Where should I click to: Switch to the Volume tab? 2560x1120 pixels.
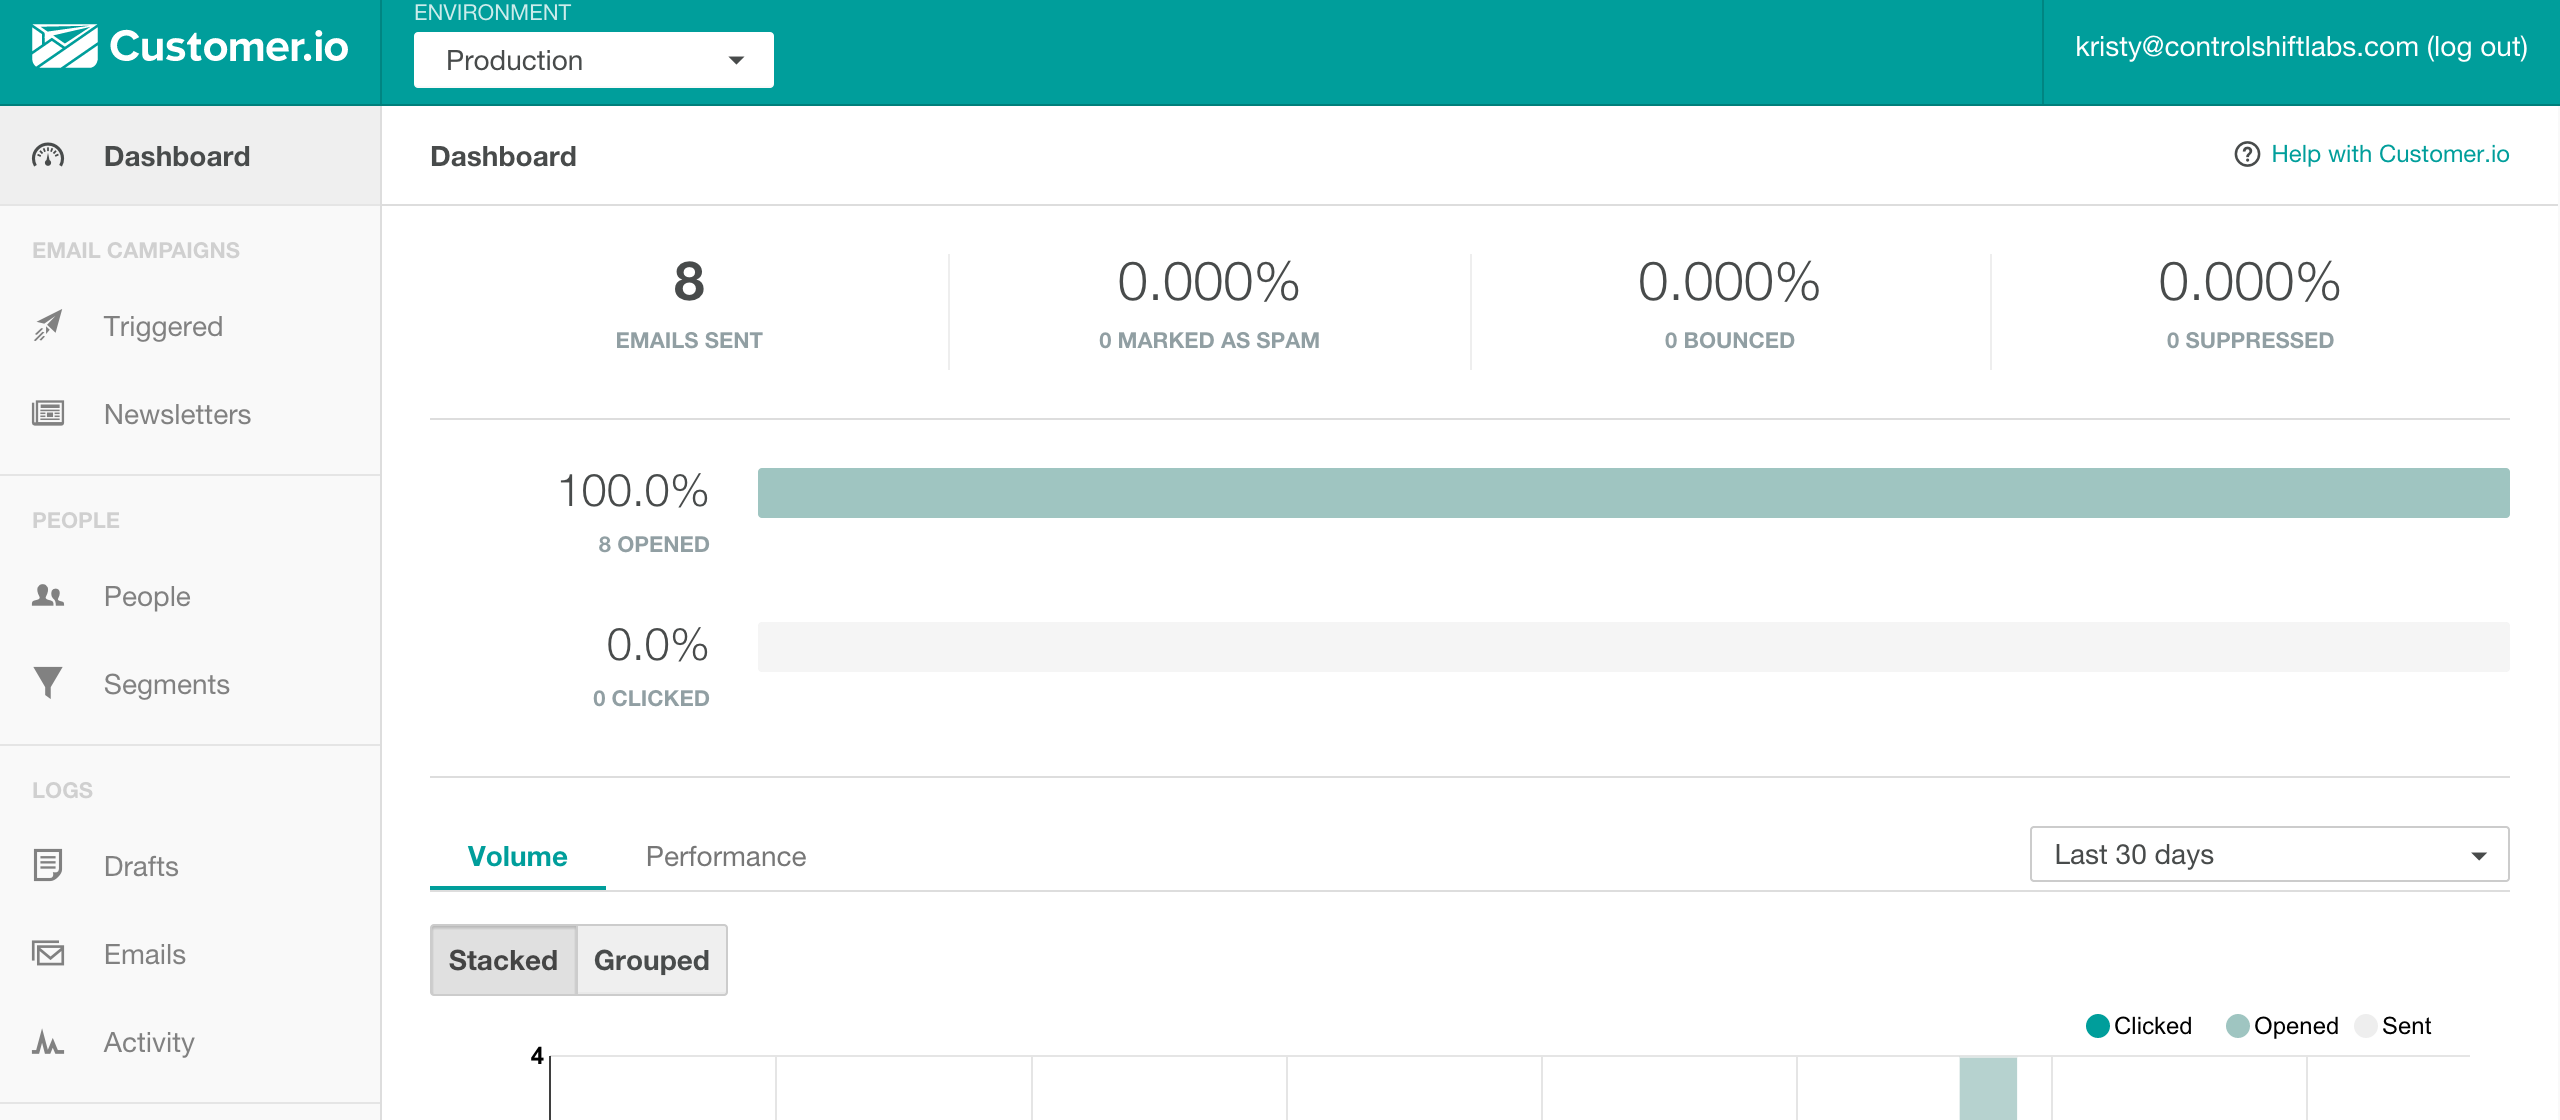(518, 857)
